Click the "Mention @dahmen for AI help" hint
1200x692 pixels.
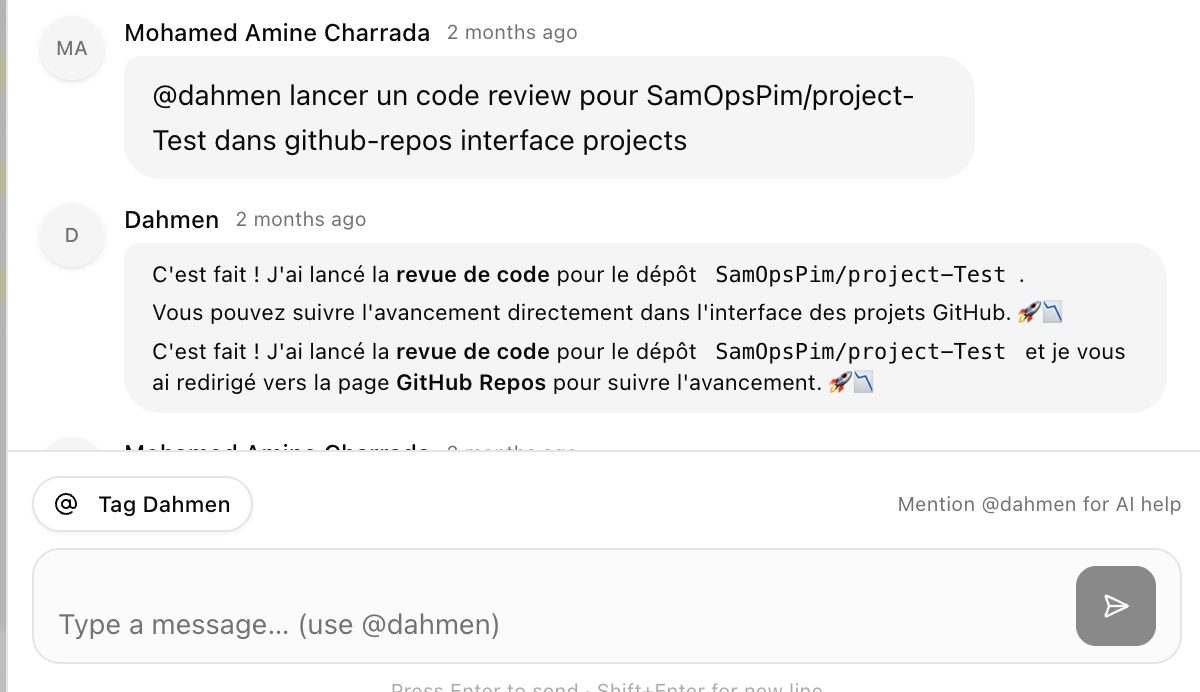(x=1039, y=504)
